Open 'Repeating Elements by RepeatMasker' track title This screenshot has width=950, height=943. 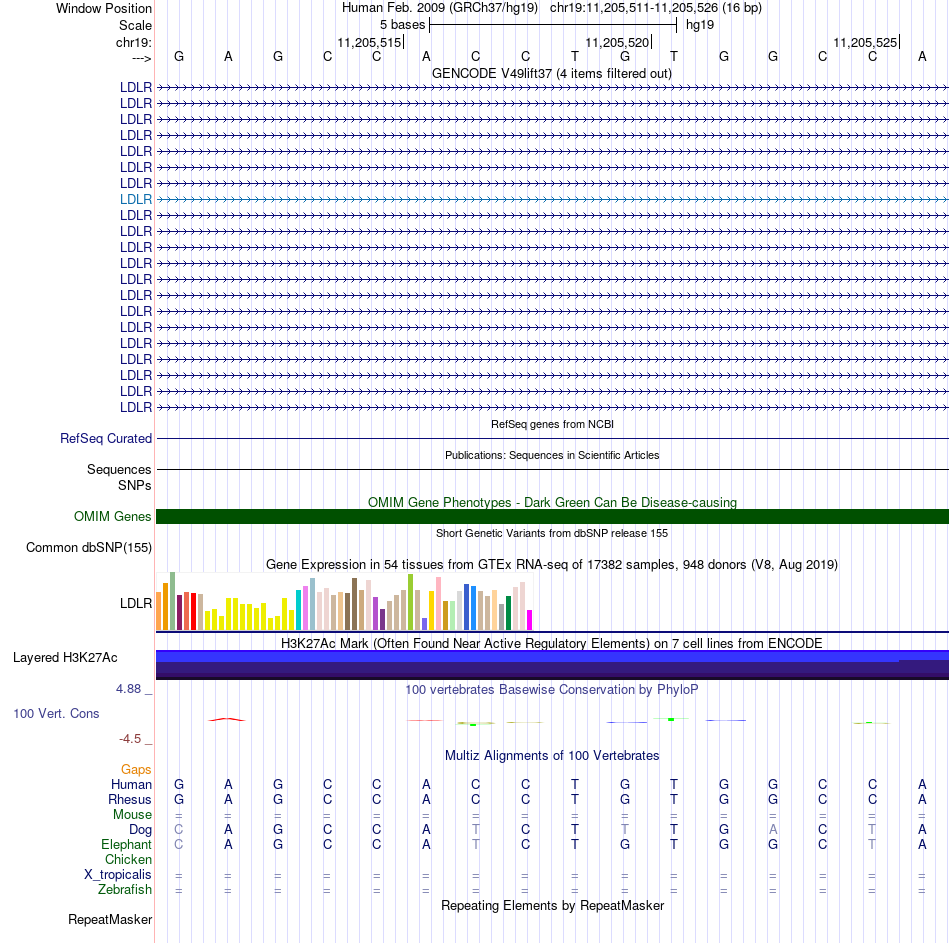point(552,905)
